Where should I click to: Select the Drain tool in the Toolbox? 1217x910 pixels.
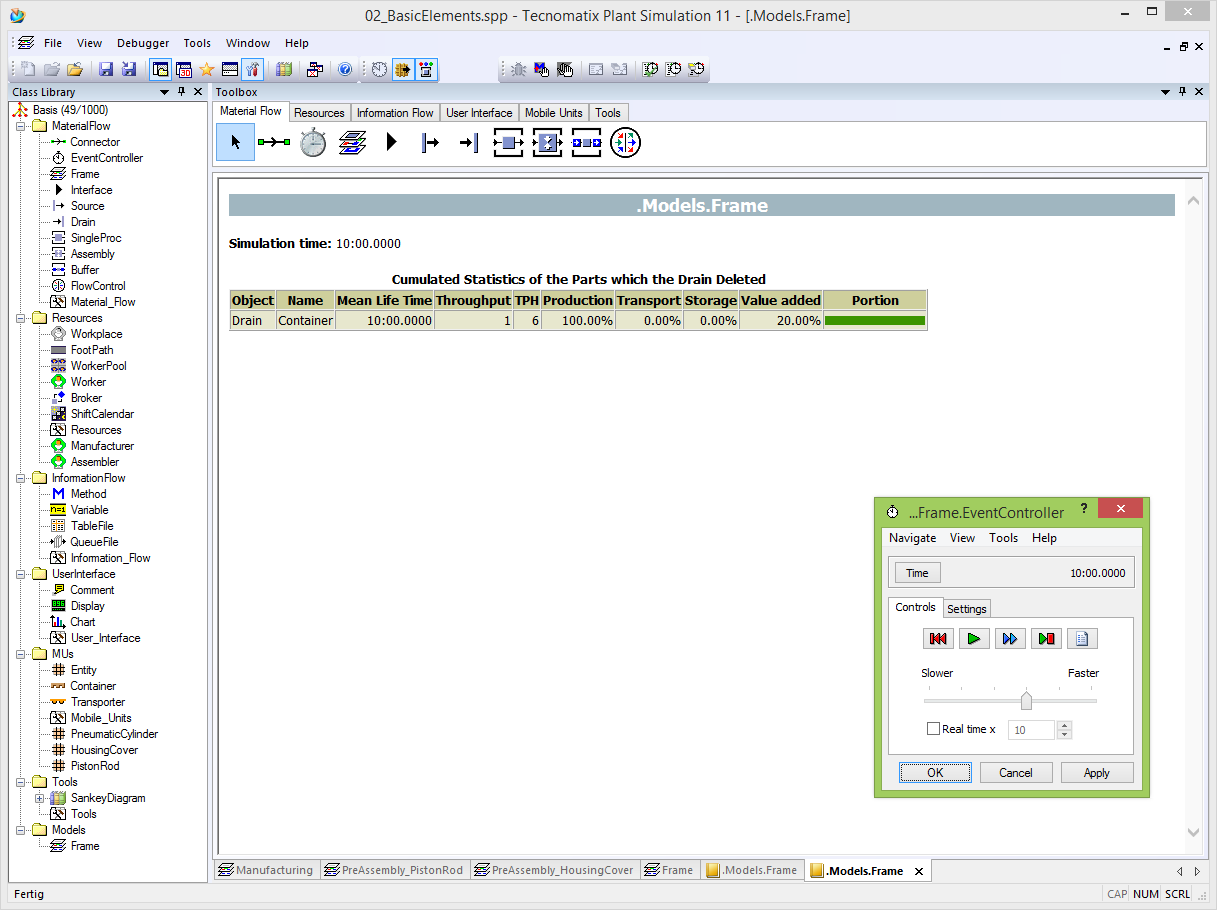469,143
